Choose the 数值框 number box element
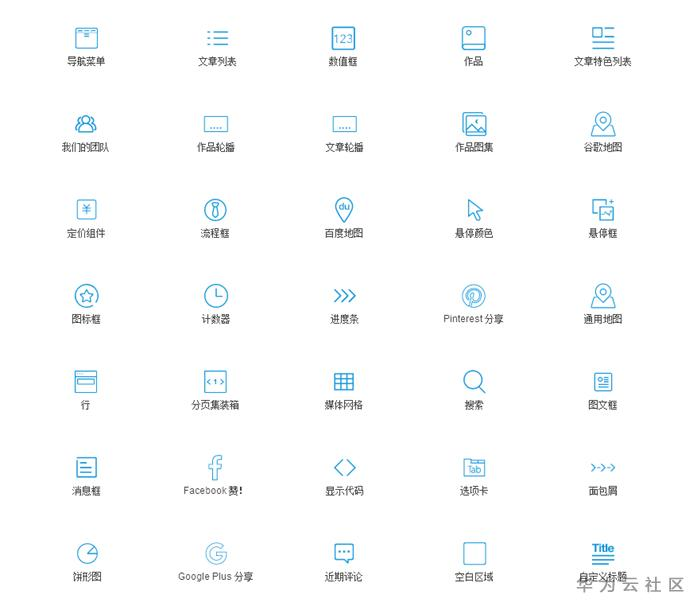 pos(343,38)
